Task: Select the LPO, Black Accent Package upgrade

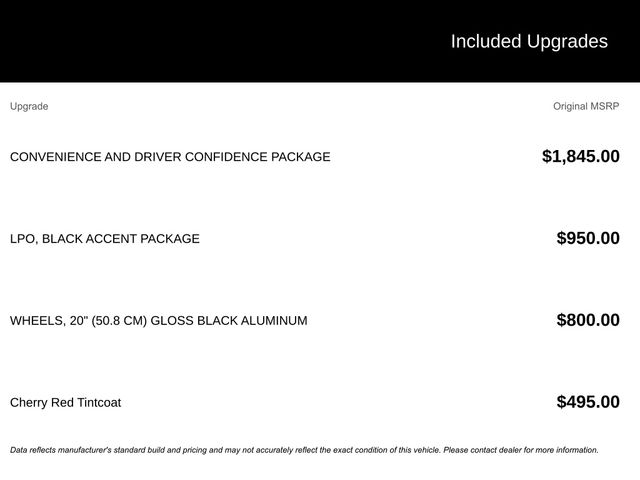Action: coord(105,239)
